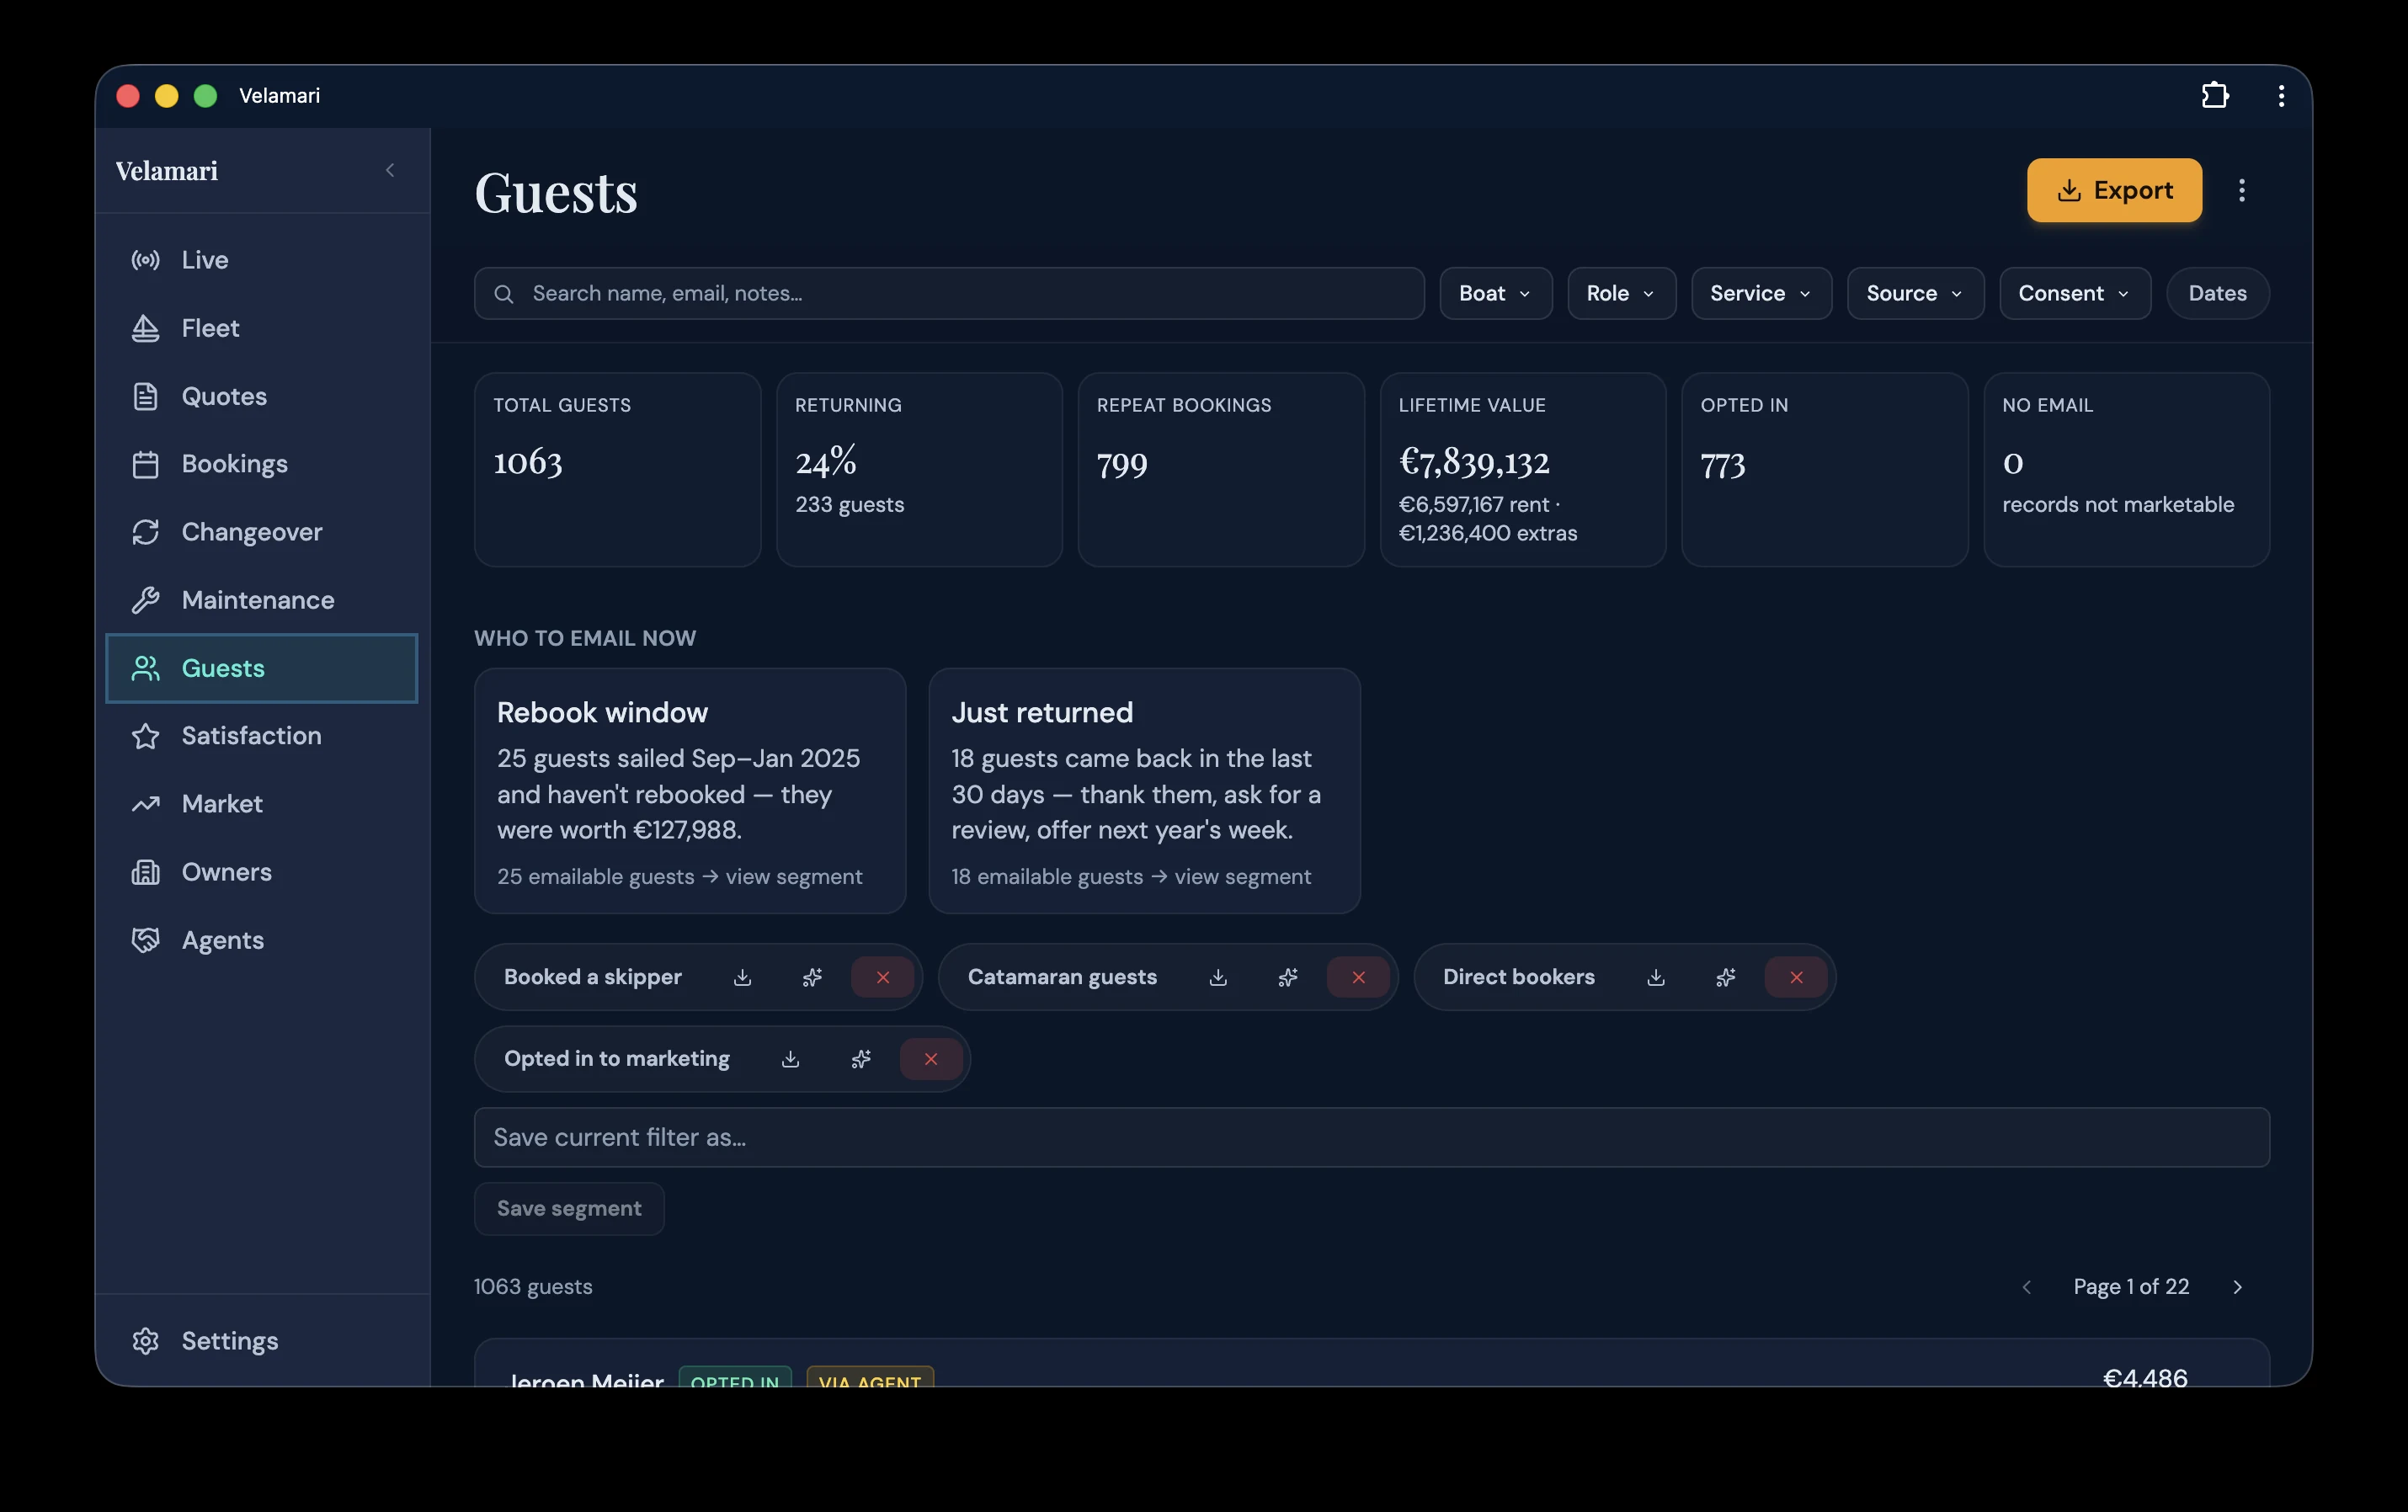Open the Live section in sidebar
Image resolution: width=2408 pixels, height=1512 pixels.
pyautogui.click(x=262, y=260)
